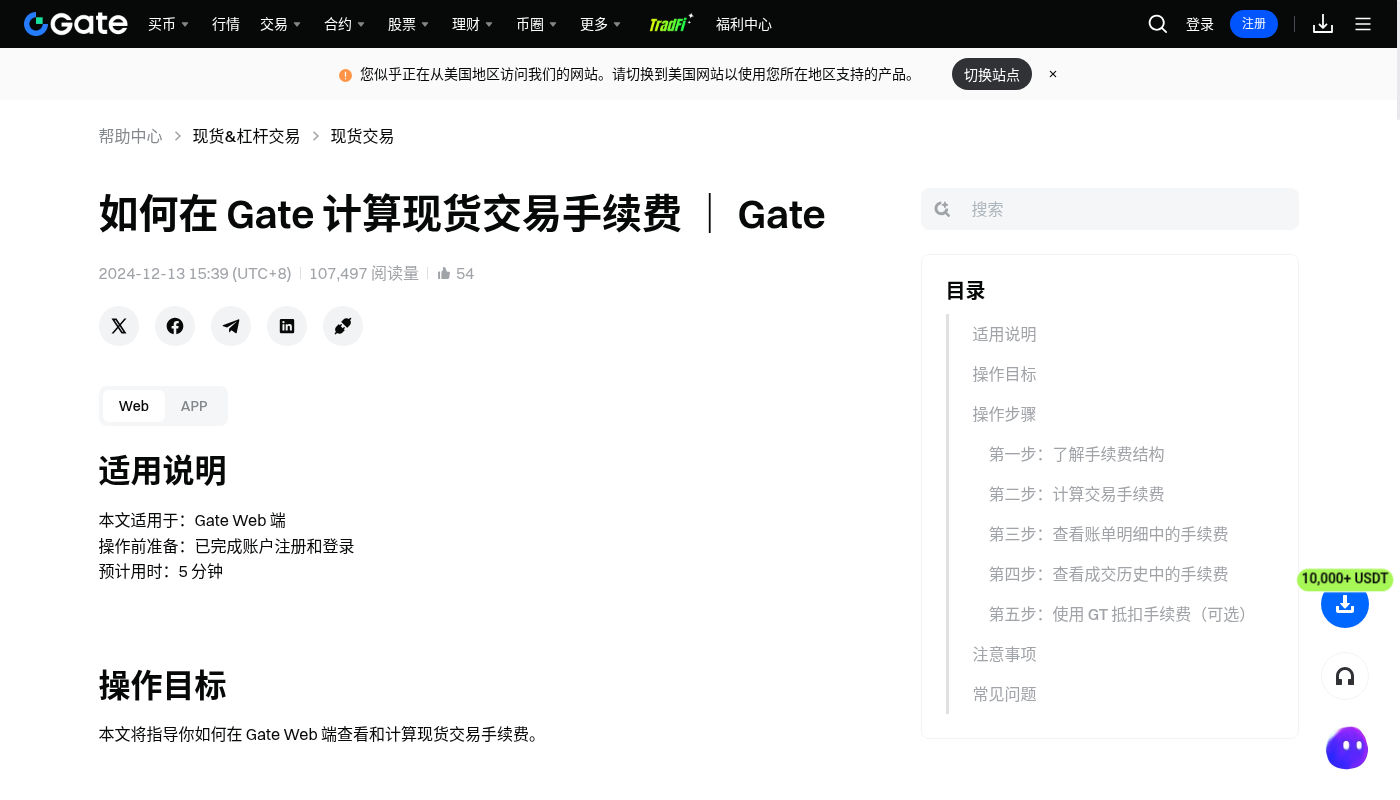
Task: Jump to 操作目标 in table of contents
Action: 1004,374
